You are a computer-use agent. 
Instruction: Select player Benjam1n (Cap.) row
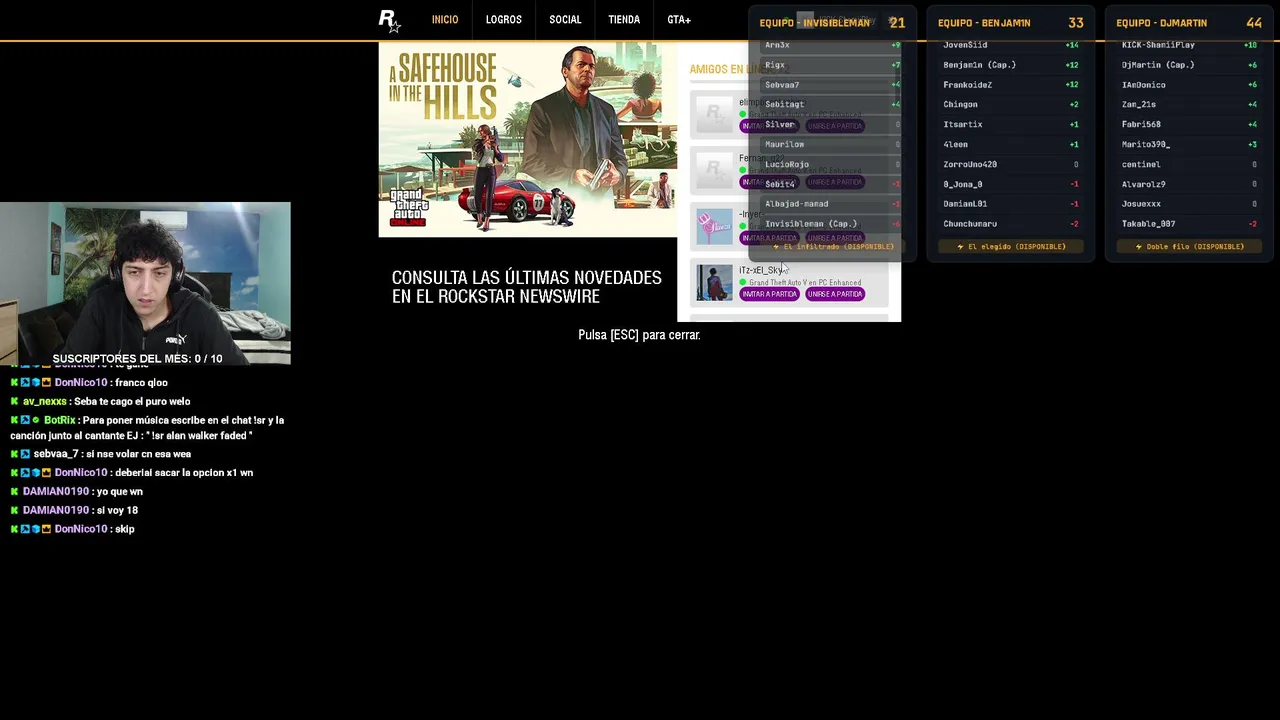pos(1011,65)
